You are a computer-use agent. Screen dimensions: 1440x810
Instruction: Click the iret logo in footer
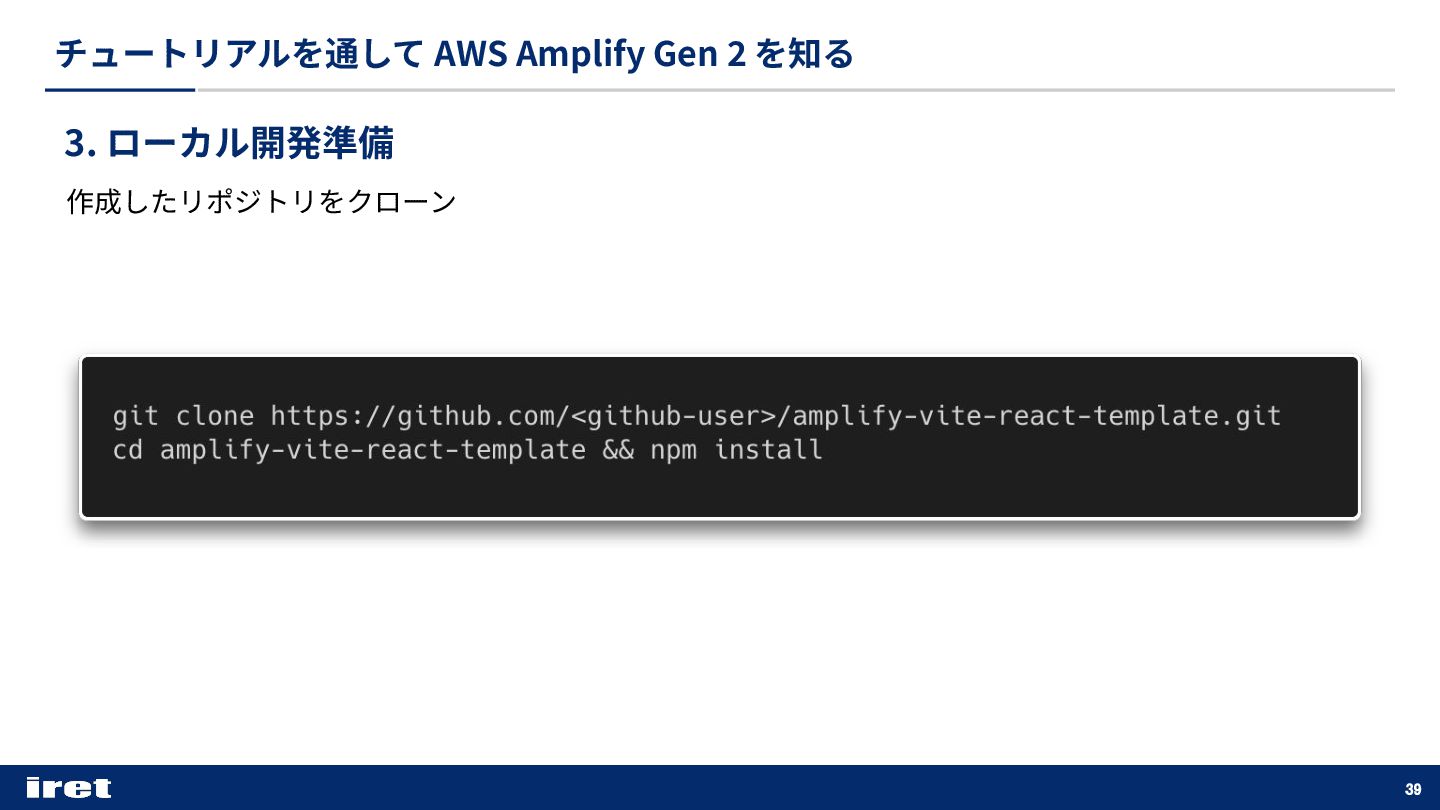pos(69,788)
